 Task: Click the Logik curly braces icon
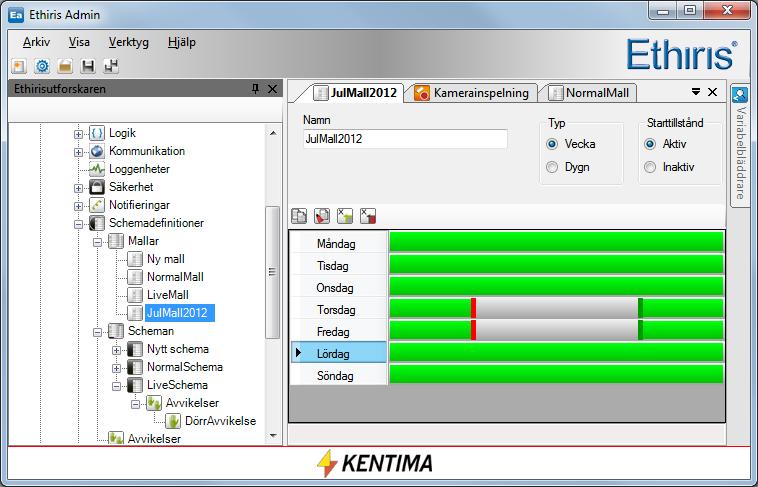tap(97, 133)
